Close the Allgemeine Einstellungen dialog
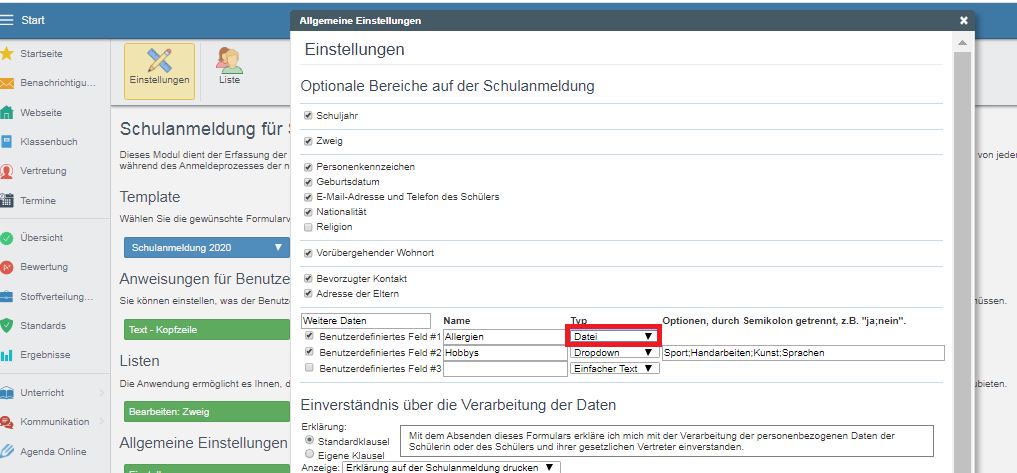 (964, 21)
